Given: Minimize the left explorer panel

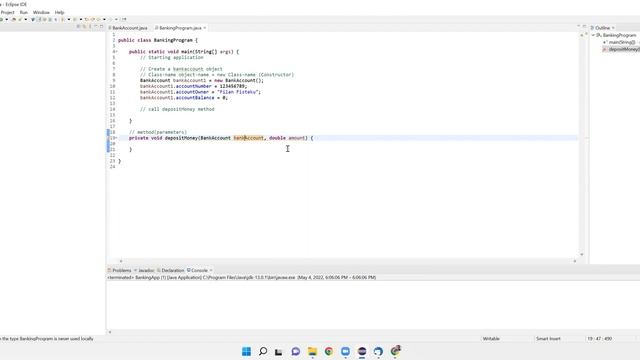Looking at the screenshot, I should coord(96,26).
